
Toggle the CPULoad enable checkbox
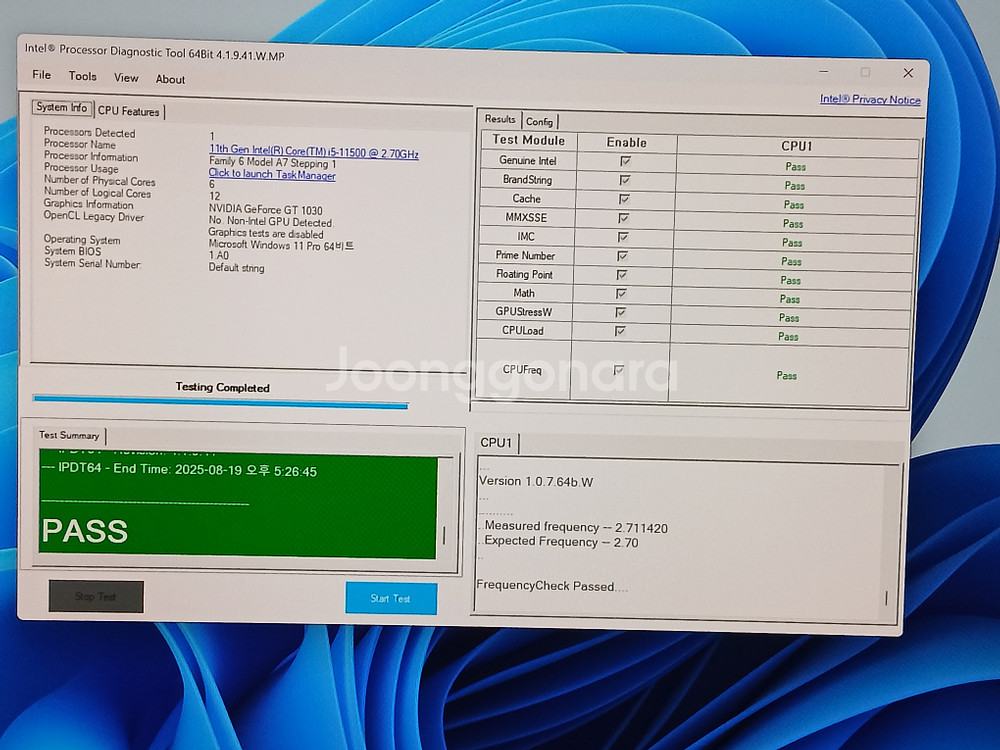(x=620, y=331)
